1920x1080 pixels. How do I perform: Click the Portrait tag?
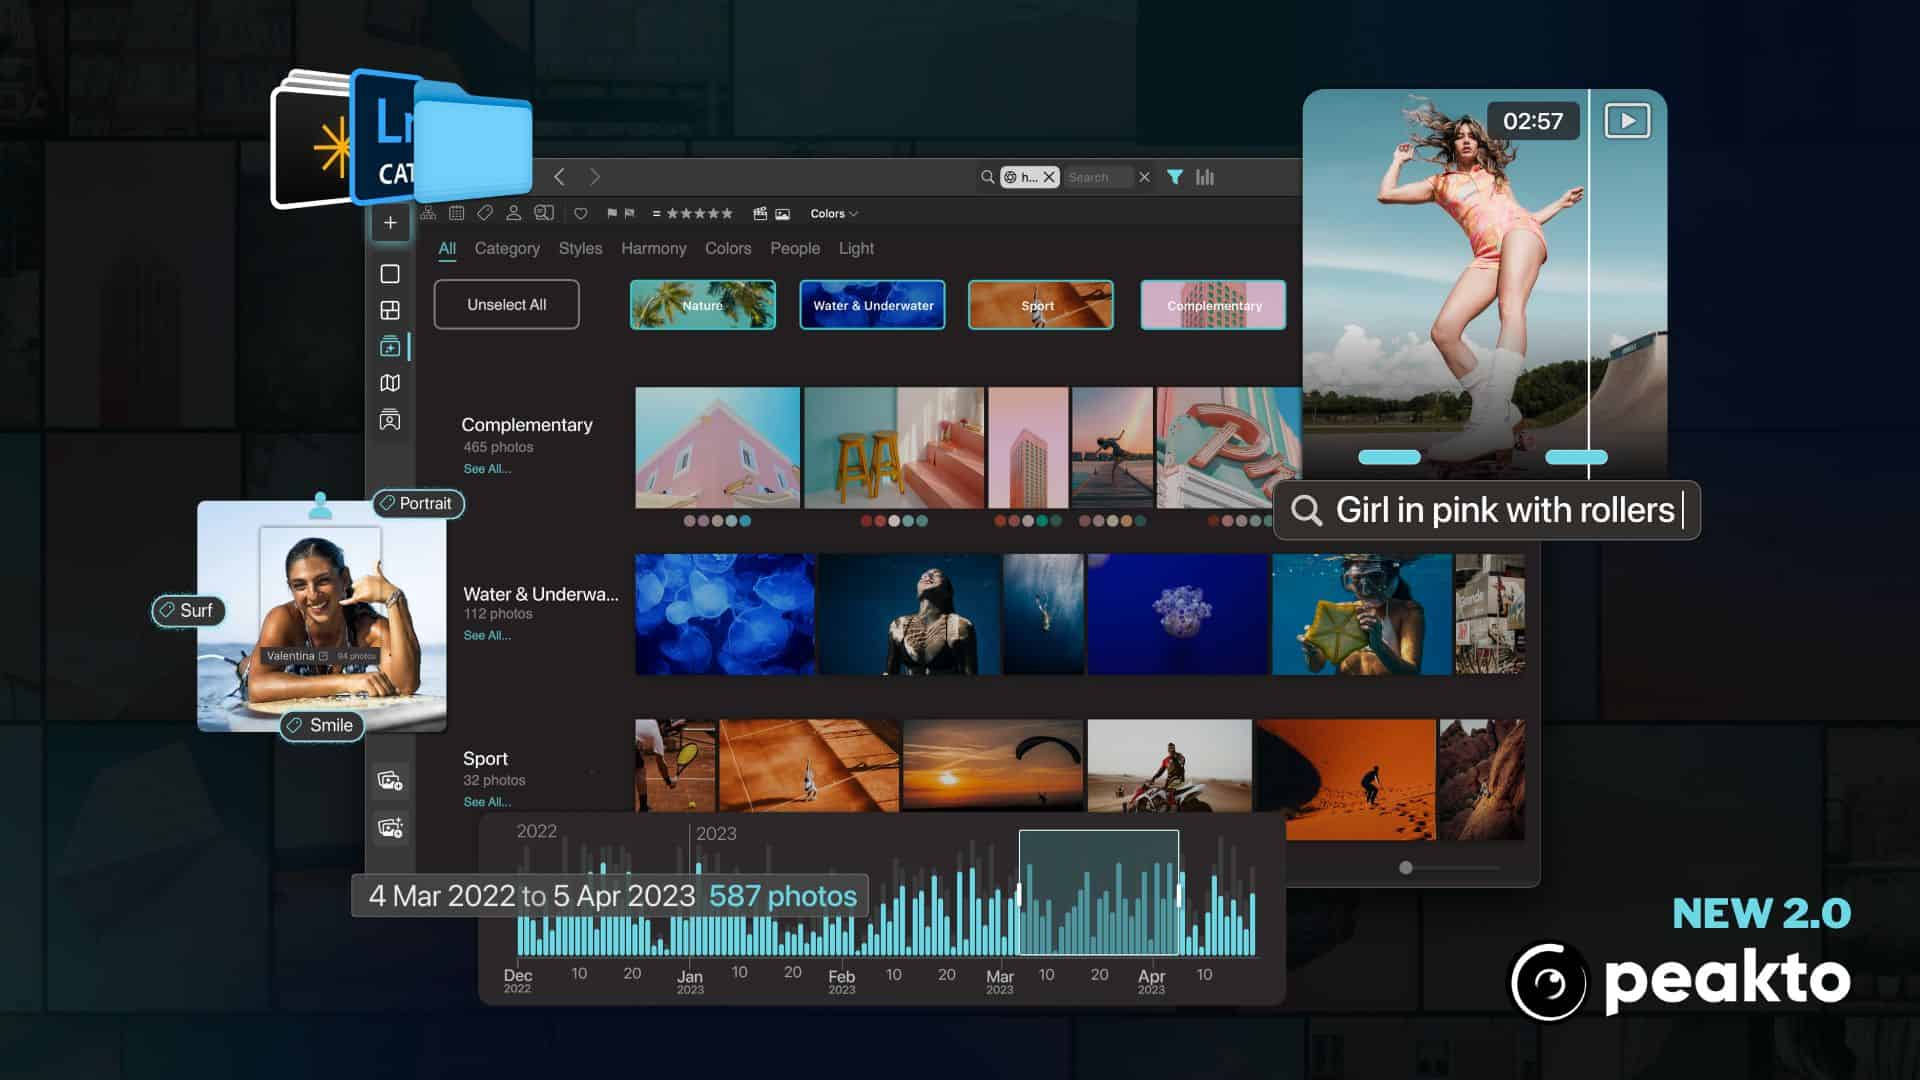[x=418, y=503]
